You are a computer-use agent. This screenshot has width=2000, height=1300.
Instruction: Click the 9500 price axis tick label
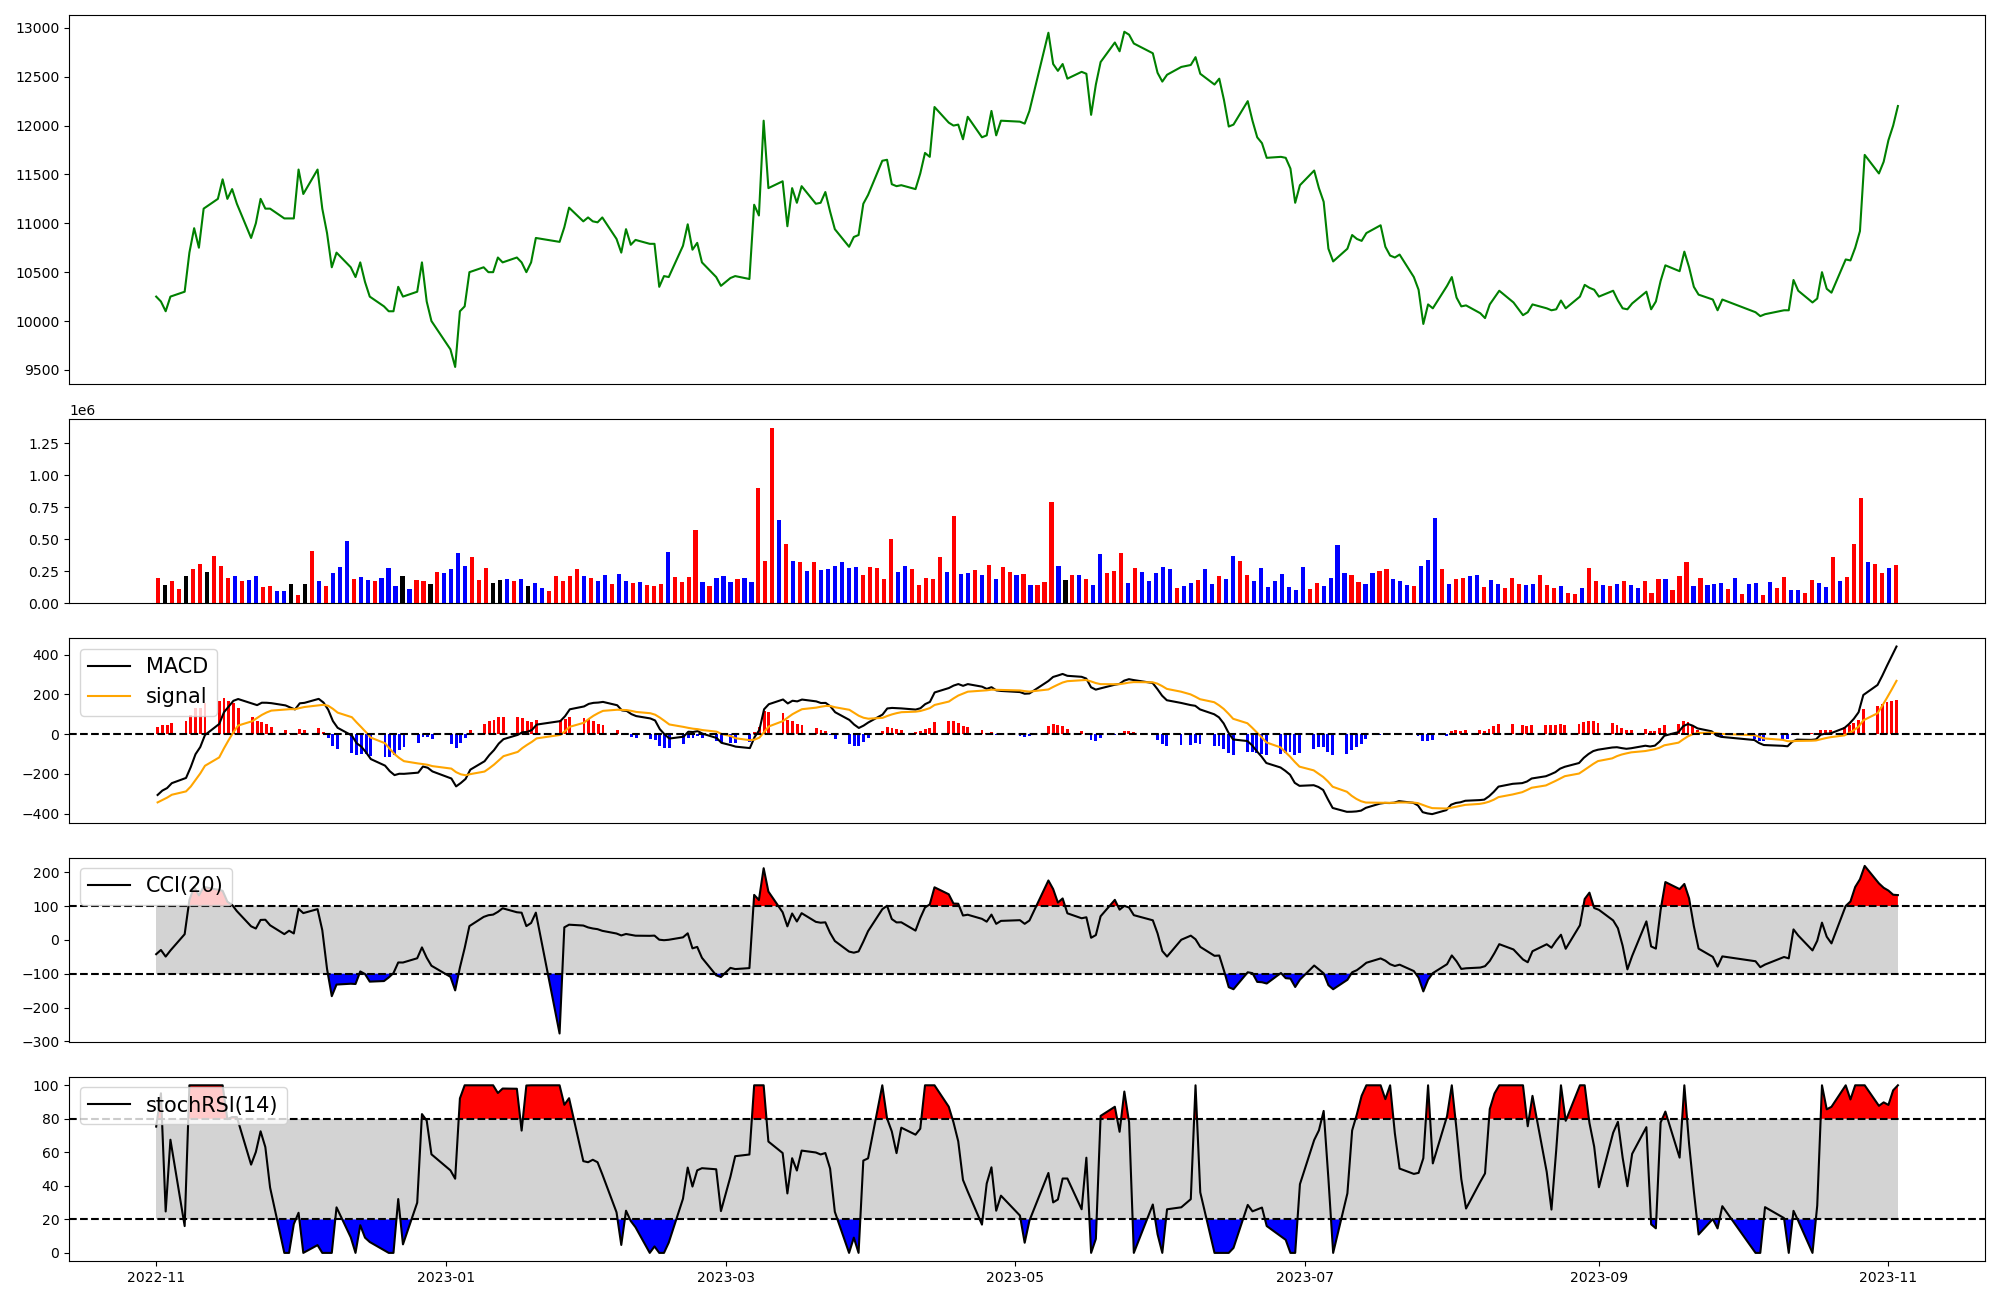click(42, 371)
